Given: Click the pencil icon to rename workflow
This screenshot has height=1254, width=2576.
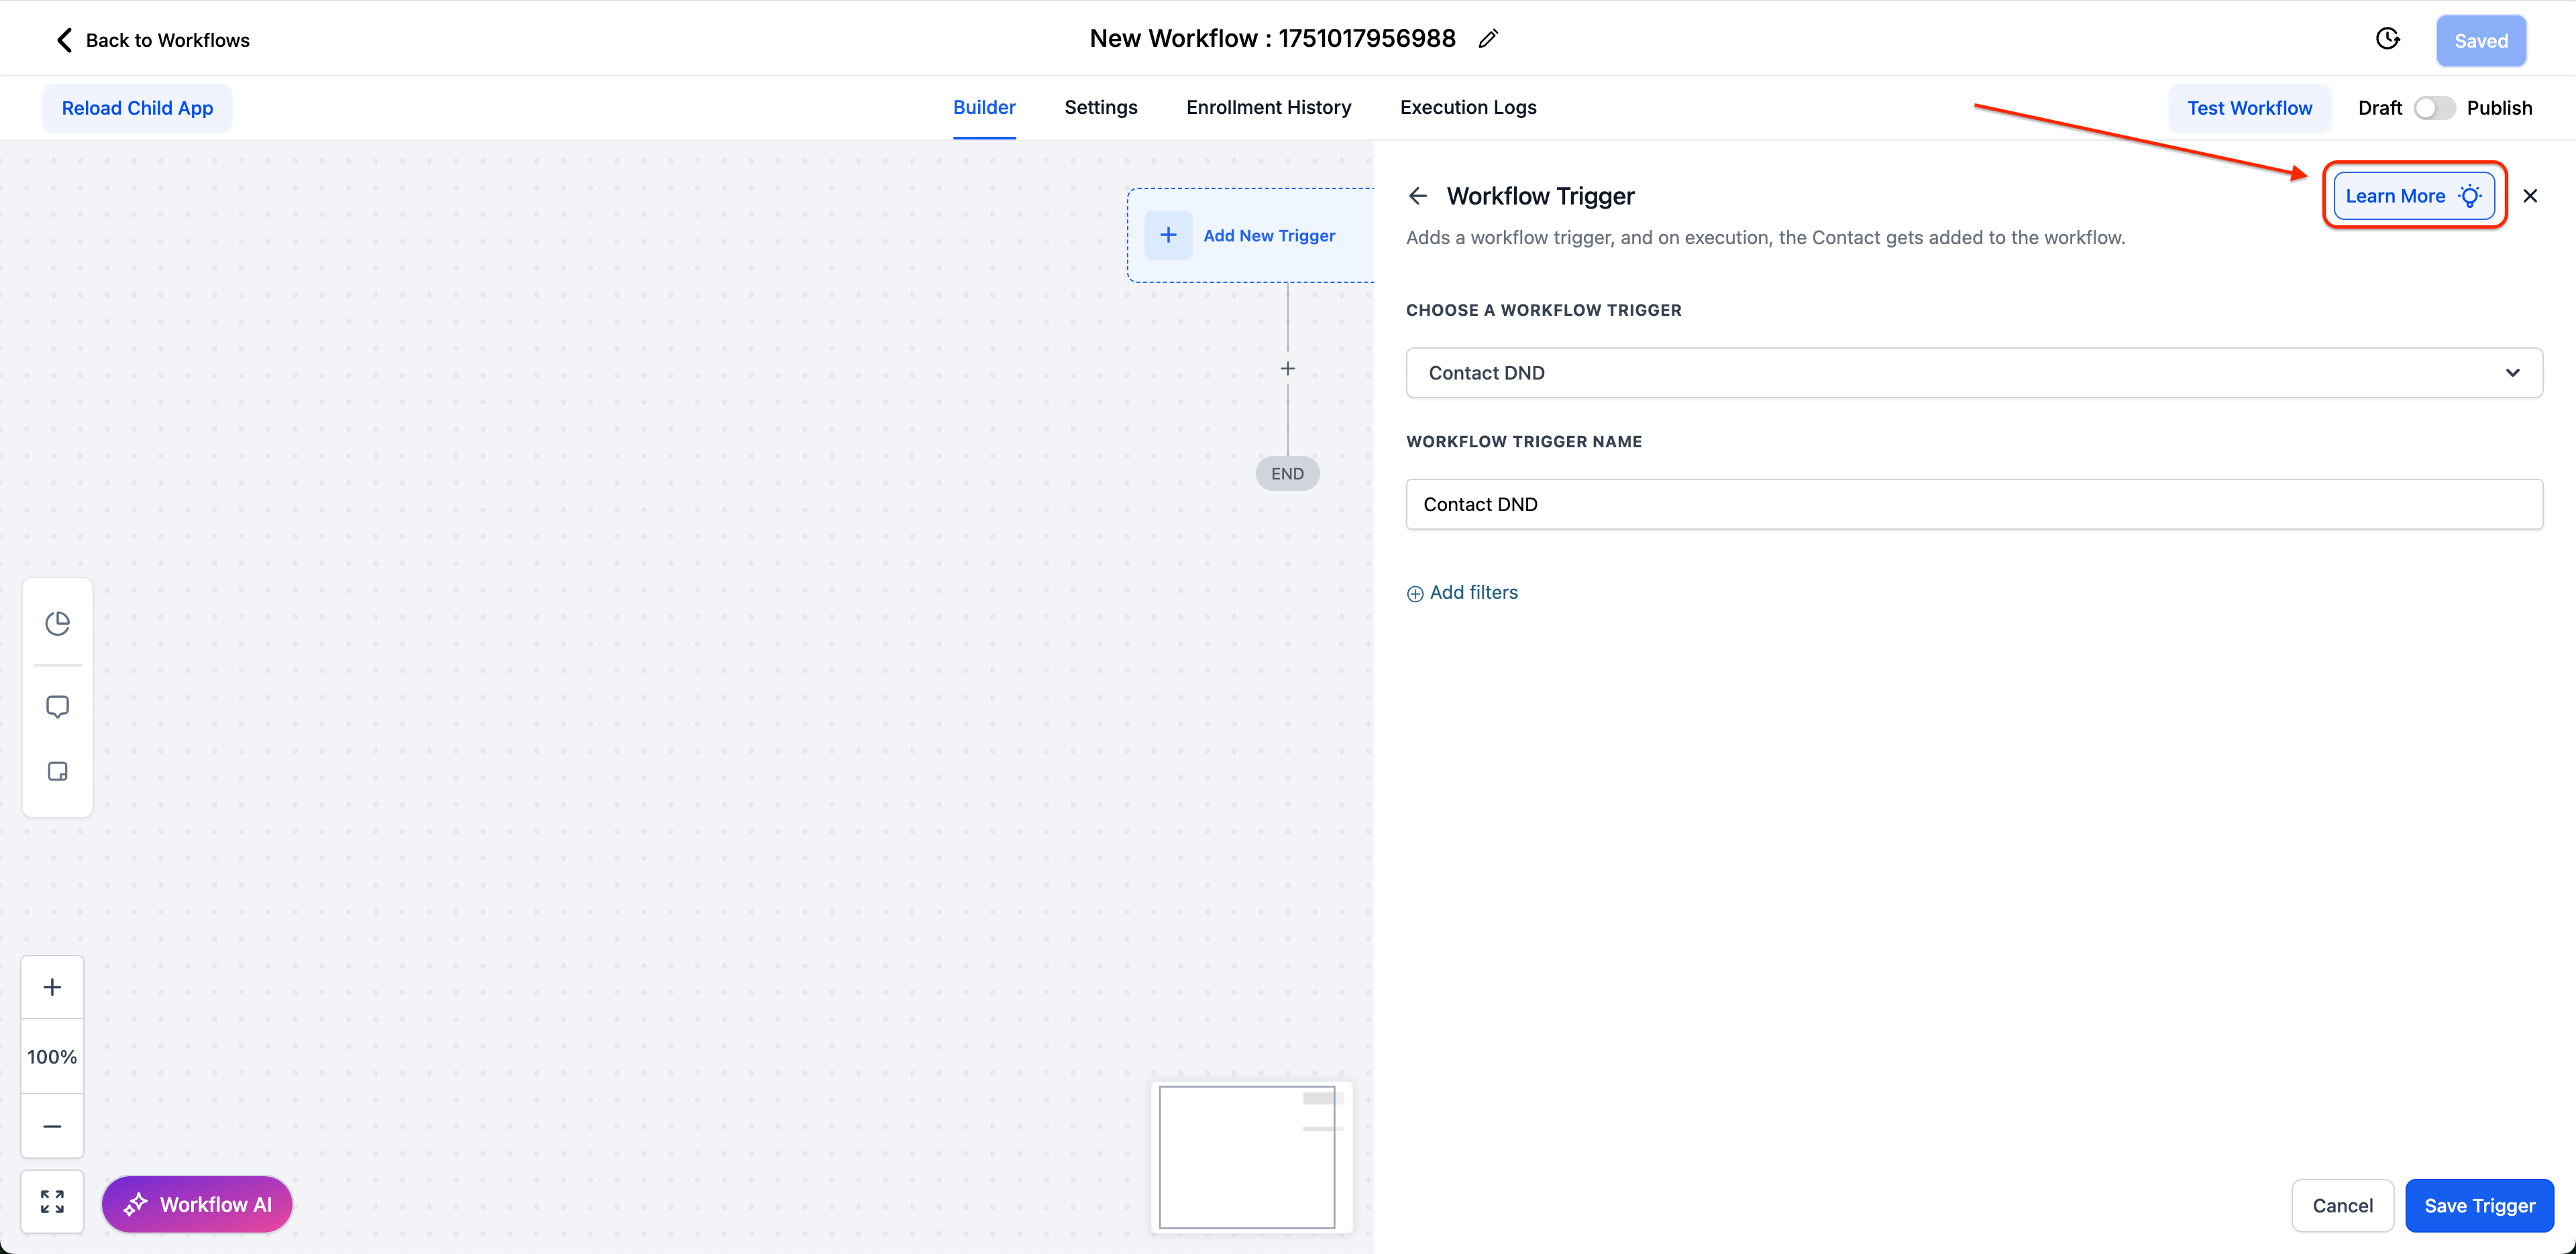Looking at the screenshot, I should (1488, 39).
